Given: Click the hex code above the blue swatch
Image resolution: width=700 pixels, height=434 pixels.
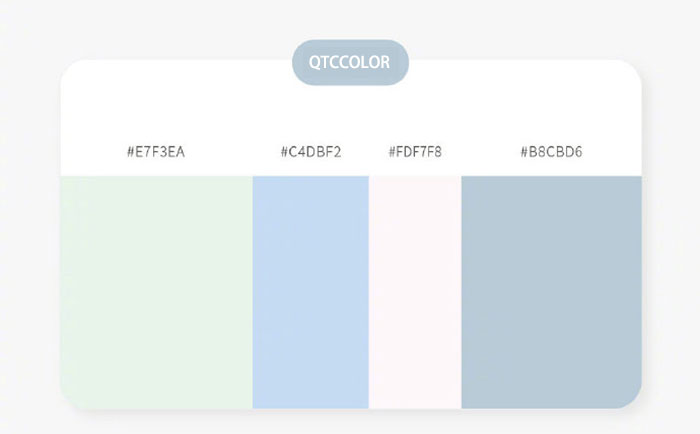Looking at the screenshot, I should click(x=311, y=152).
